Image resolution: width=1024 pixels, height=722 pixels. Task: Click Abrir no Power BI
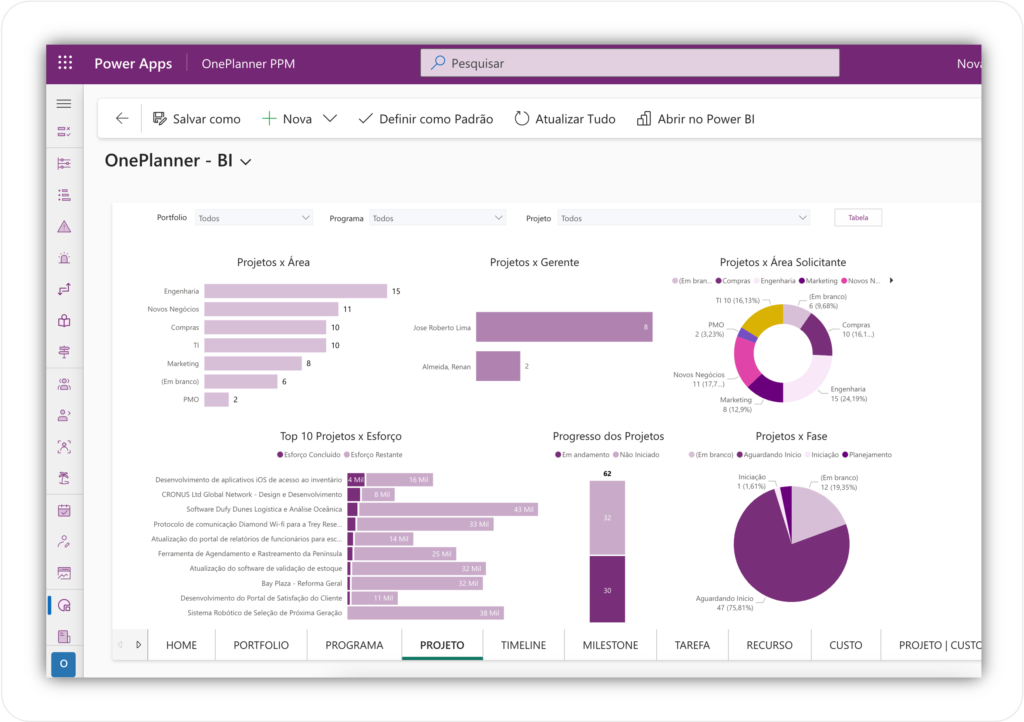696,119
